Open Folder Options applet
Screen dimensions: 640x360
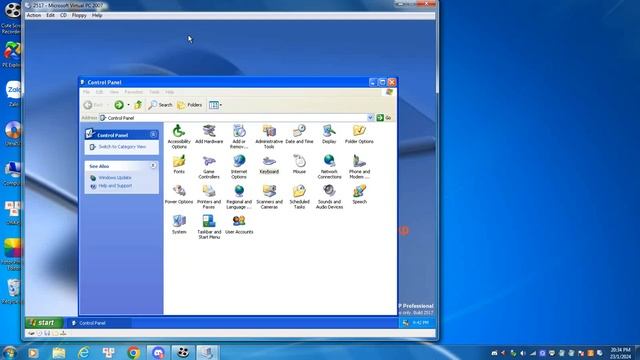pos(359,134)
